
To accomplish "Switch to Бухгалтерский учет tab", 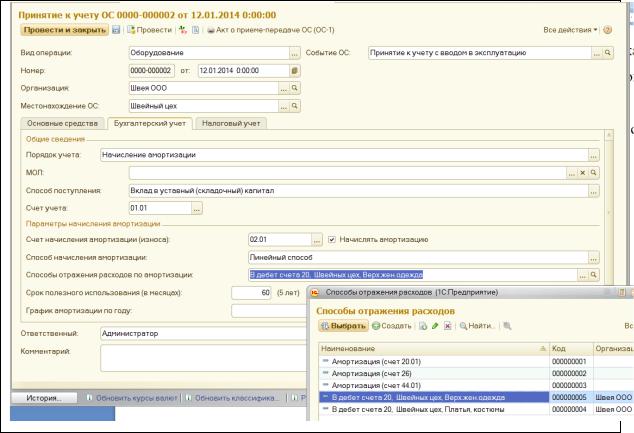I will [x=150, y=124].
